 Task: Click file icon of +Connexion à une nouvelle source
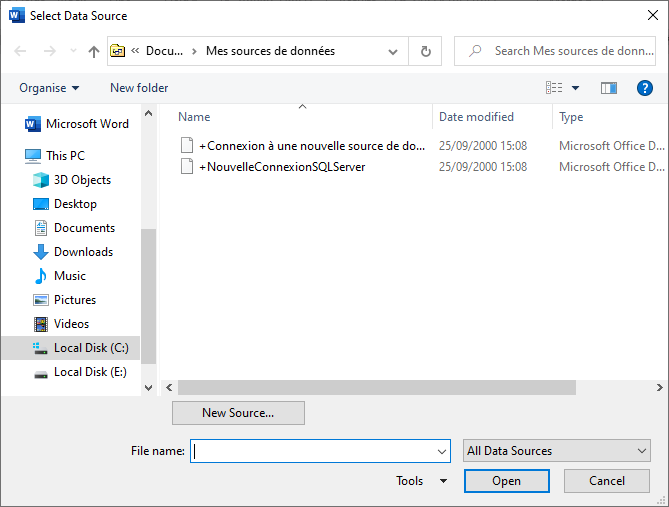[x=187, y=145]
